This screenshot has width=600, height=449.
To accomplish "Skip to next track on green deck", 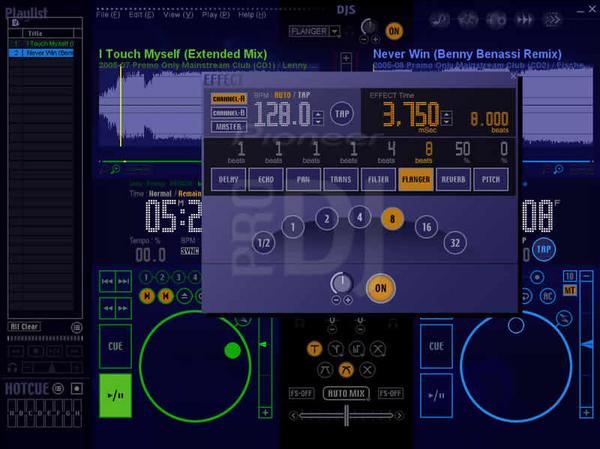I will click(123, 282).
